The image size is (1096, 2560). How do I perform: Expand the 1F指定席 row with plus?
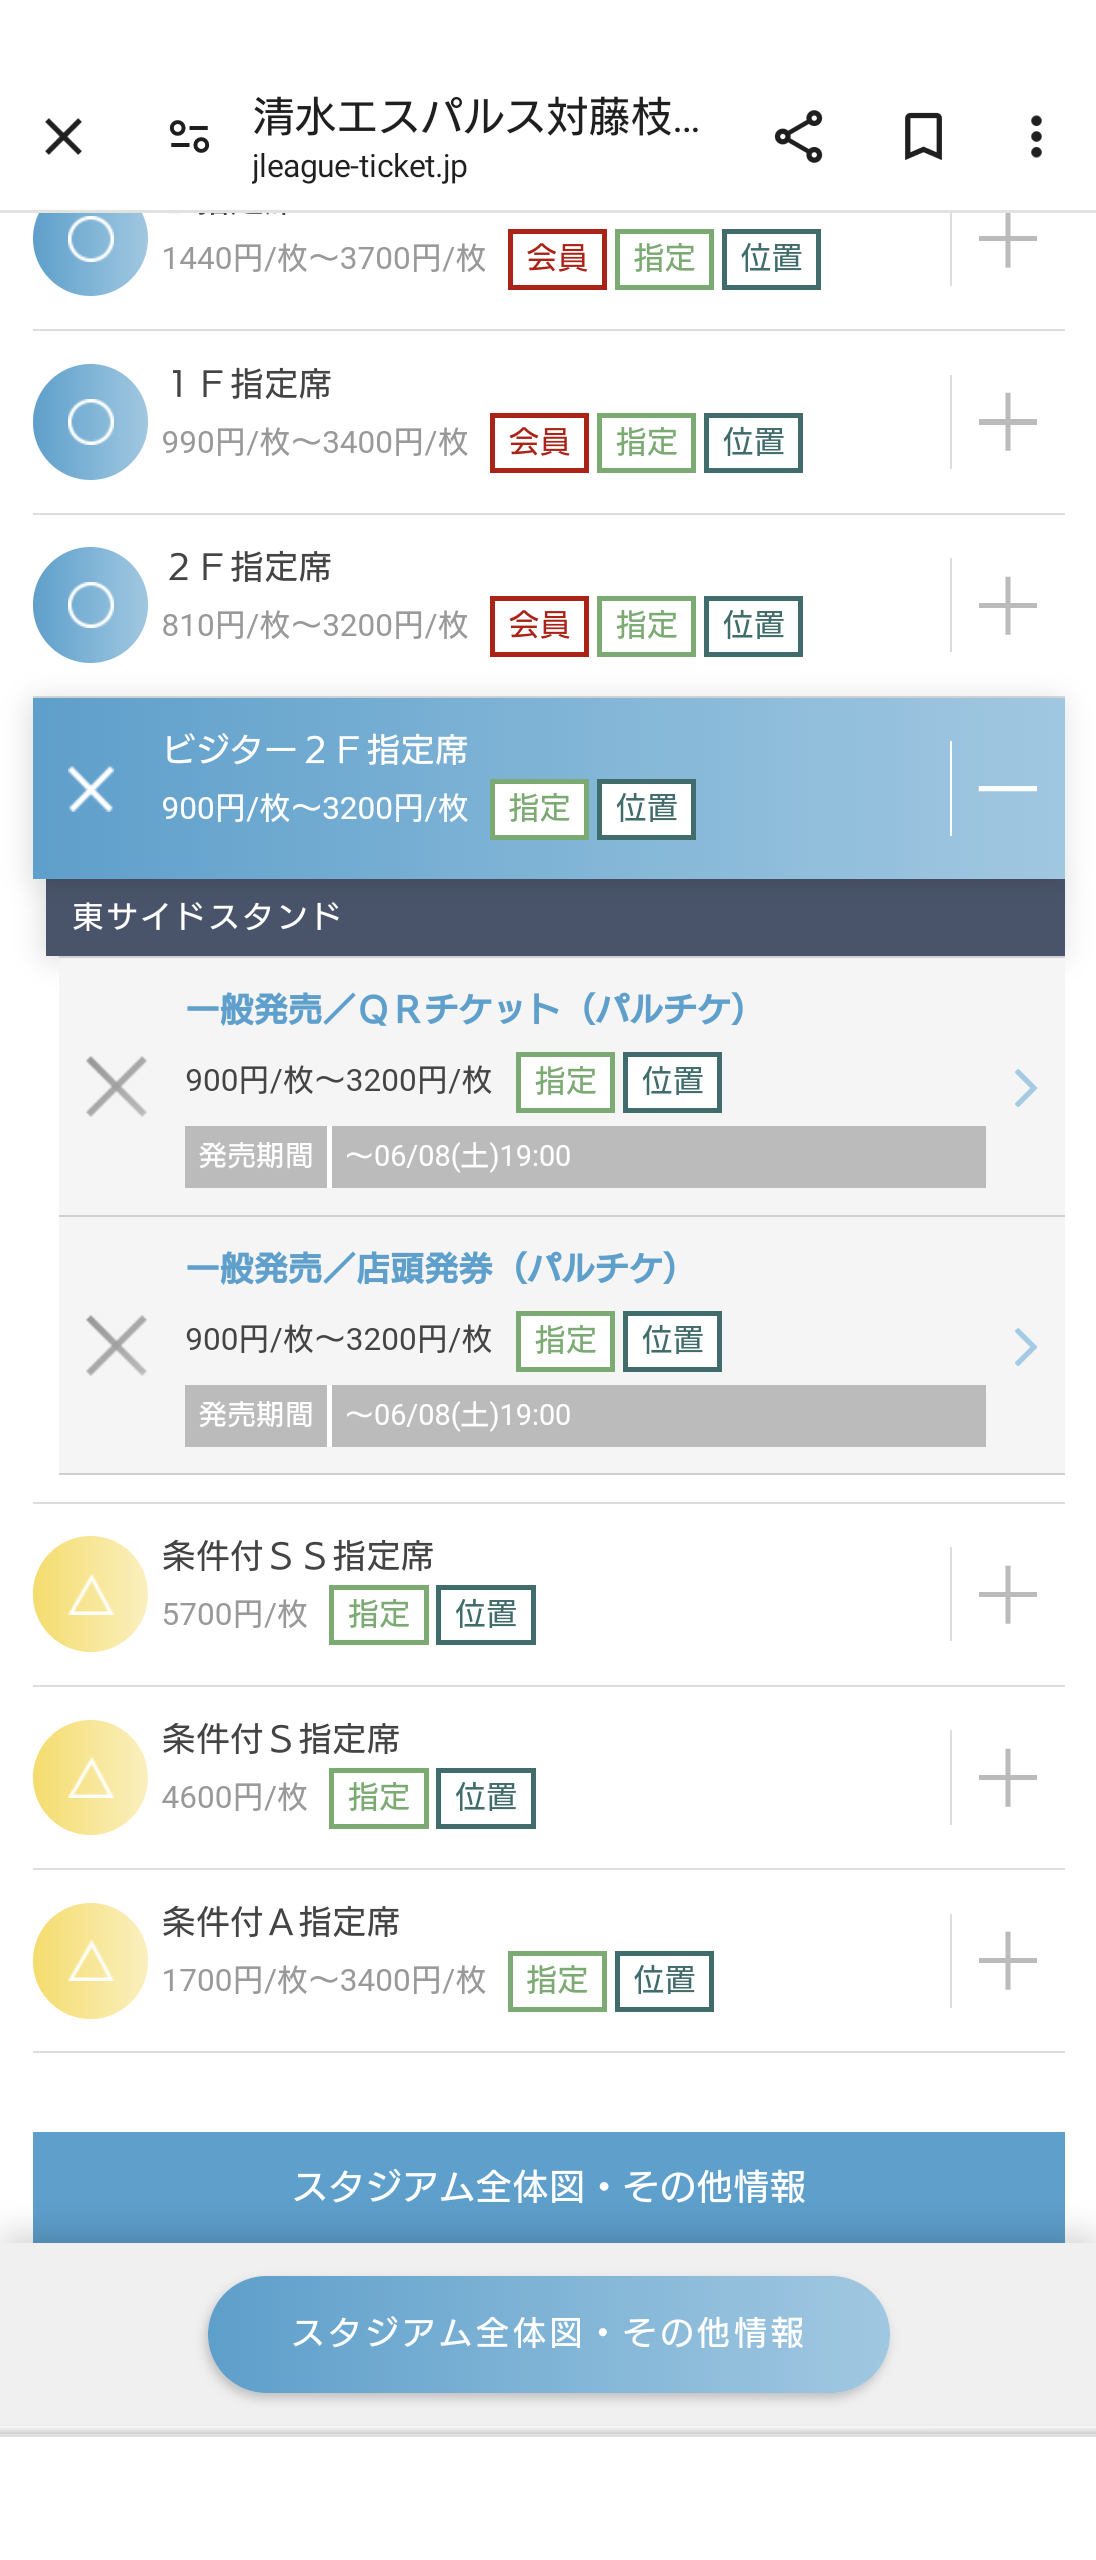[1007, 422]
